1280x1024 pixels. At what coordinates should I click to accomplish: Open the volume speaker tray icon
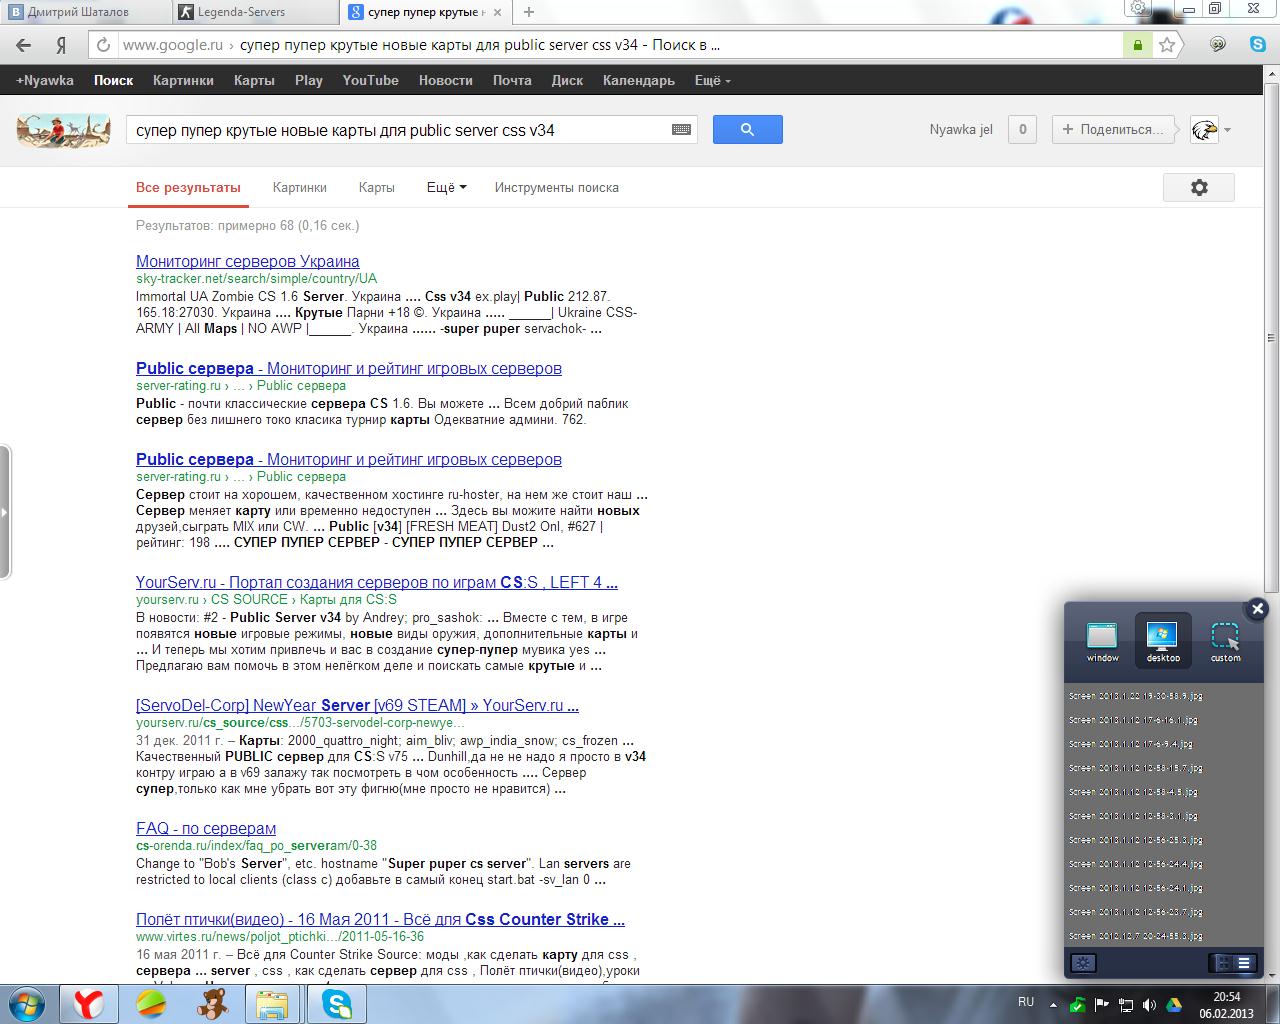pyautogui.click(x=1149, y=1004)
